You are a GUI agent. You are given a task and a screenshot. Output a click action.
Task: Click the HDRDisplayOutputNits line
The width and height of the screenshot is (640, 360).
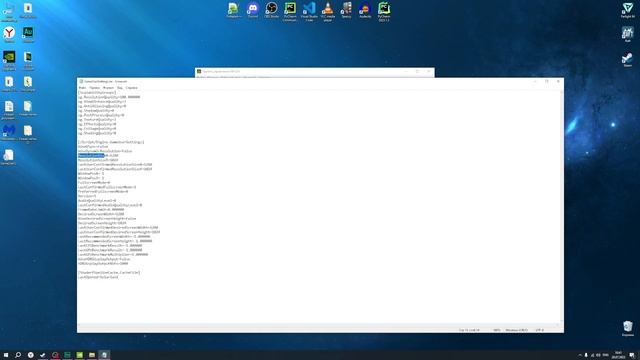(x=103, y=263)
